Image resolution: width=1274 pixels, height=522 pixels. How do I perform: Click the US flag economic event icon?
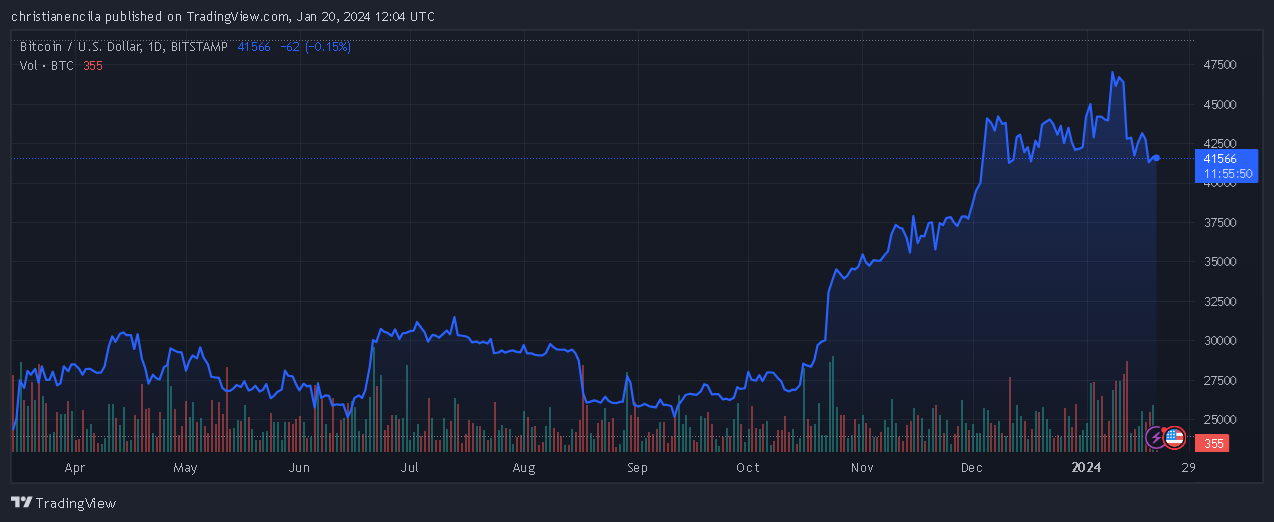click(x=1174, y=437)
